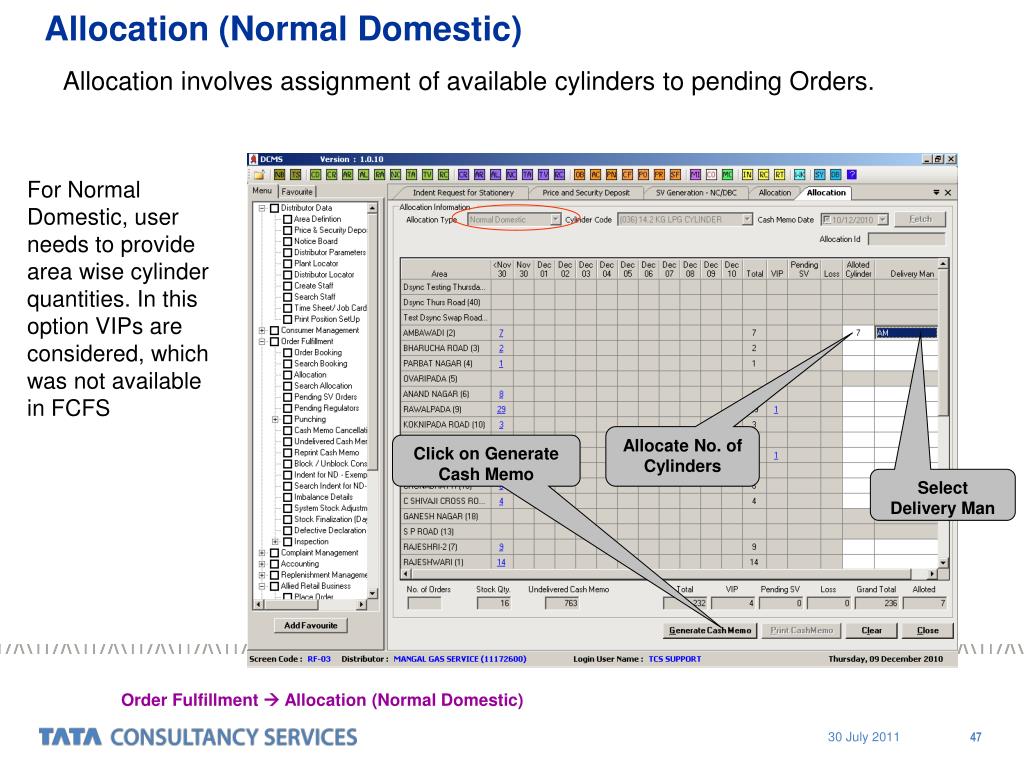Open the Cylinder Code dropdown
The height and width of the screenshot is (768, 1024).
pos(747,219)
